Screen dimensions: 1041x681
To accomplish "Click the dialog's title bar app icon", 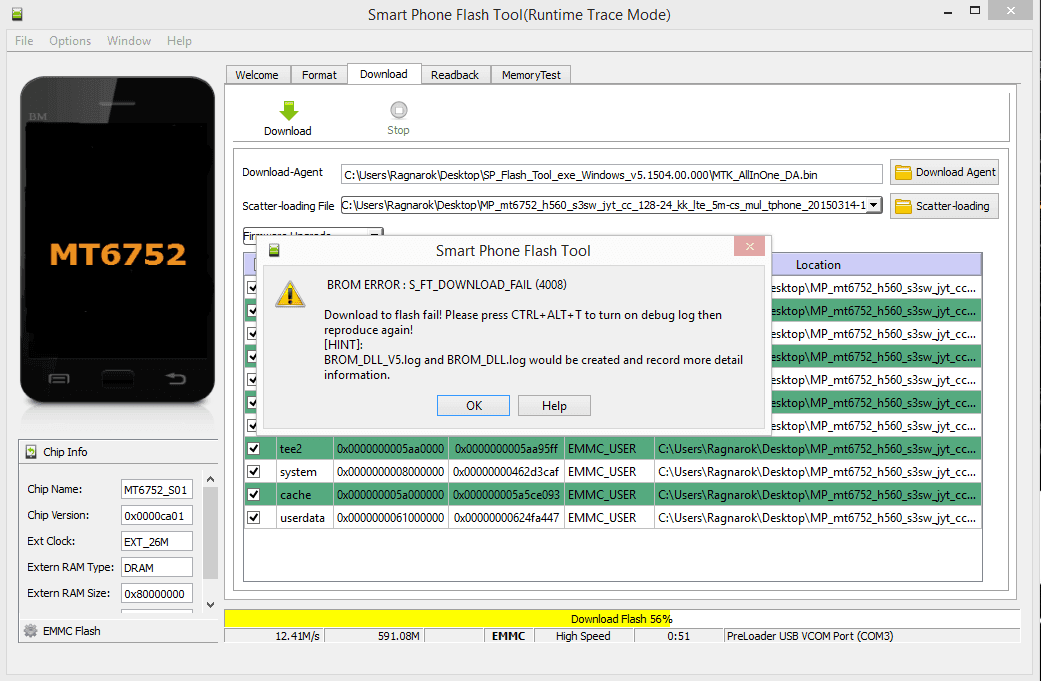I will point(274,250).
